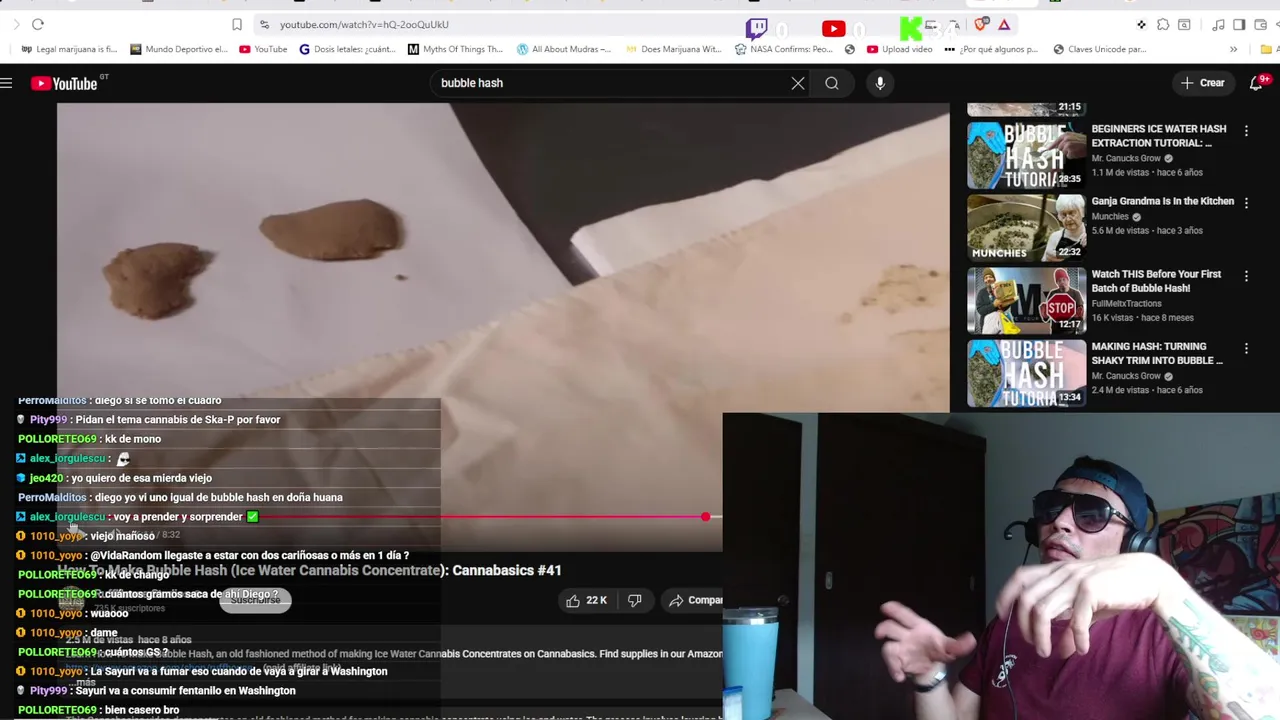1280x720 pixels.
Task: Open 'All About Mudras' bookmark
Action: click(564, 49)
